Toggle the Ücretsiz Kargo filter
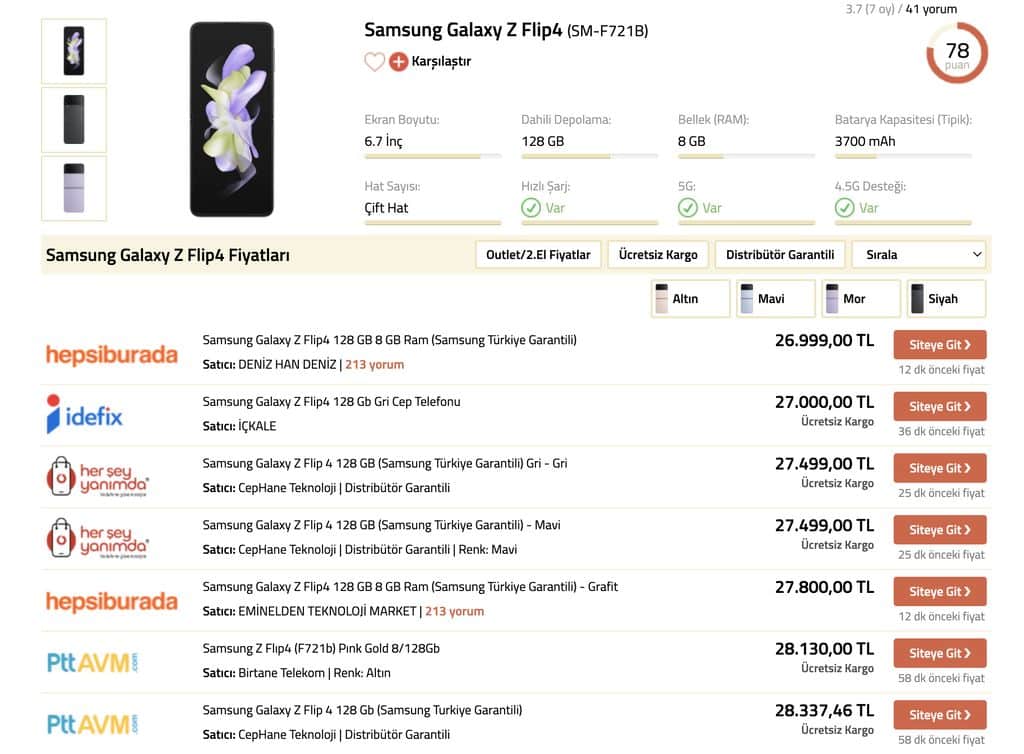The width and height of the screenshot is (1024, 754). pyautogui.click(x=658, y=255)
